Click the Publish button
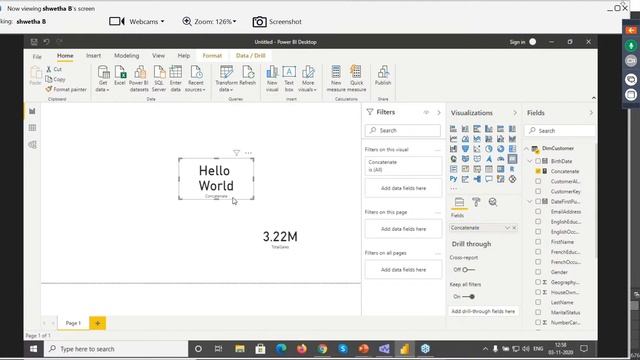The height and width of the screenshot is (360, 640). pos(383,76)
